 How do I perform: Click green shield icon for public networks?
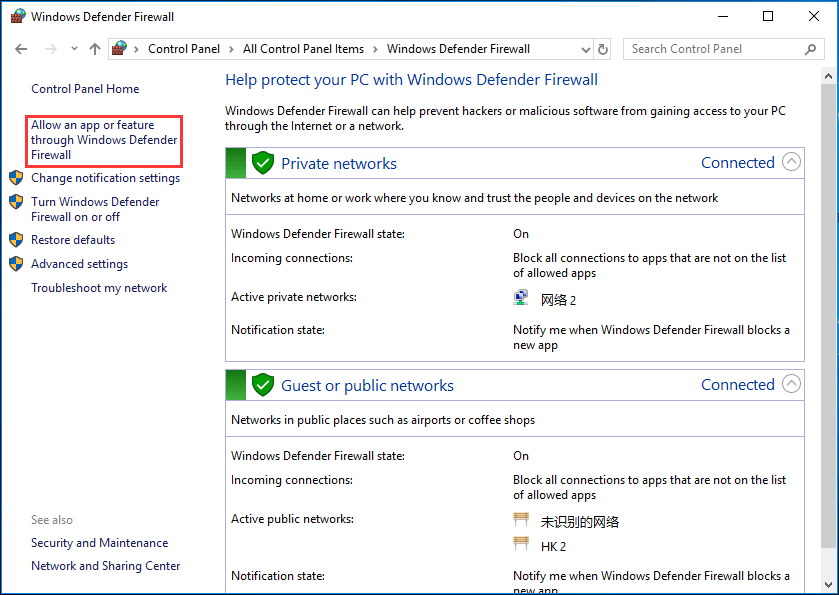tap(263, 385)
